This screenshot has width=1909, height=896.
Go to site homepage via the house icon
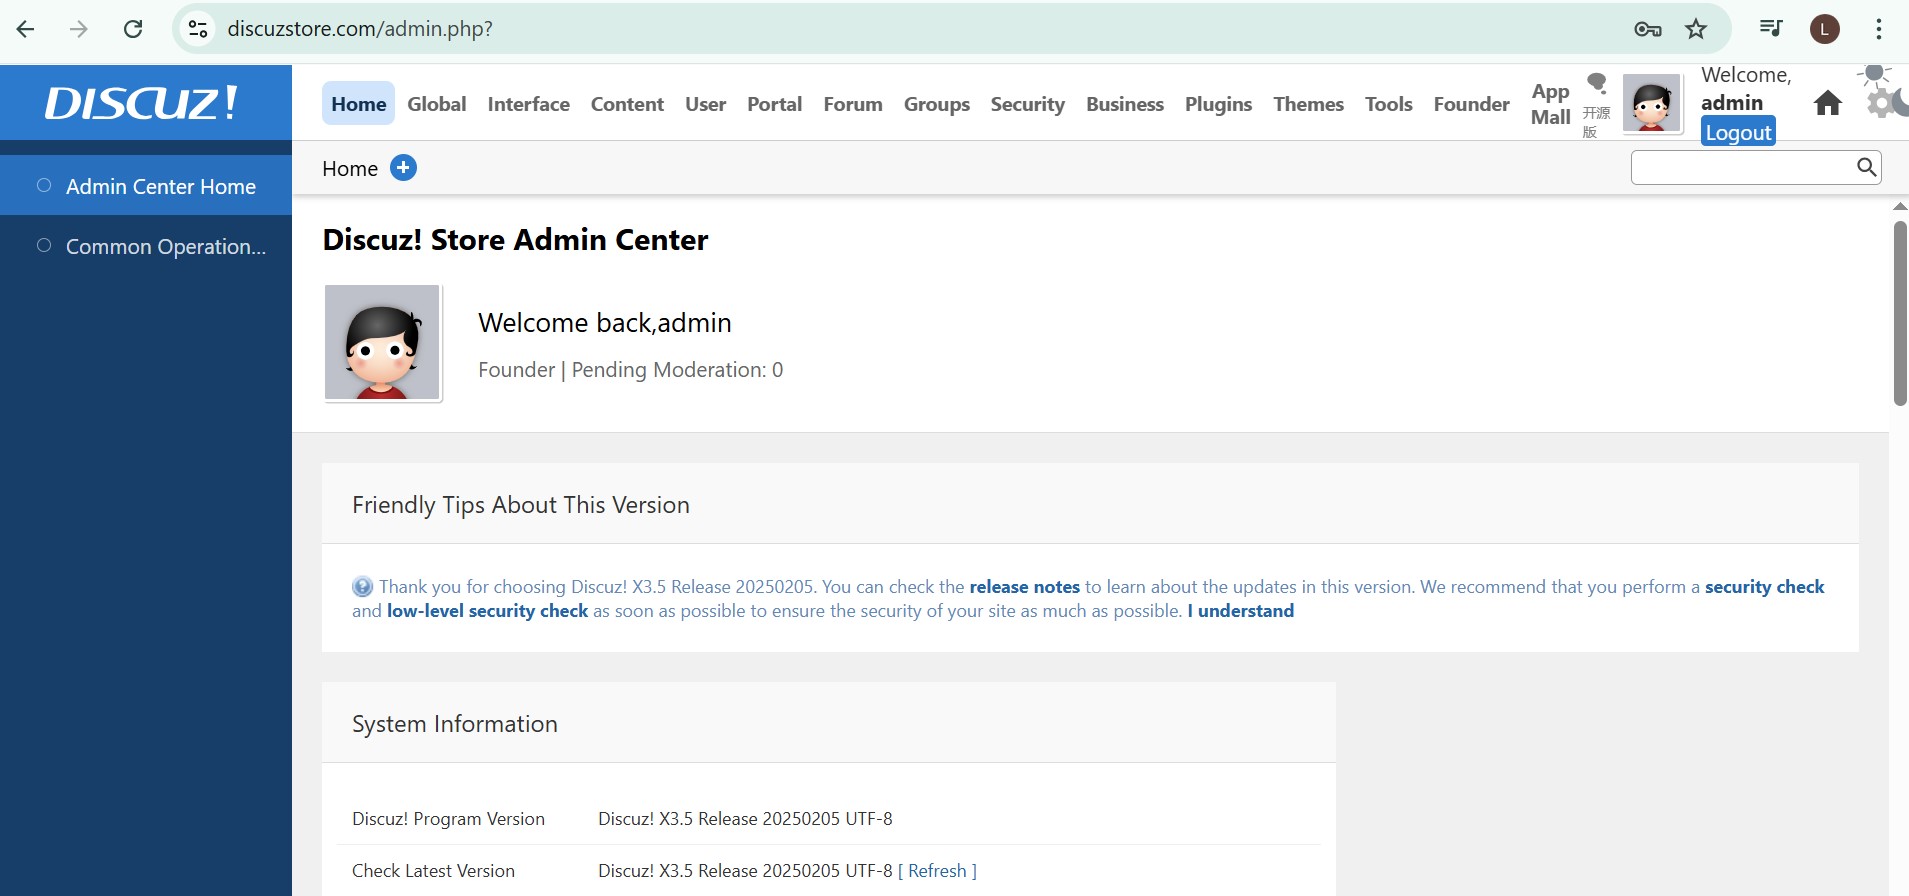pyautogui.click(x=1828, y=103)
